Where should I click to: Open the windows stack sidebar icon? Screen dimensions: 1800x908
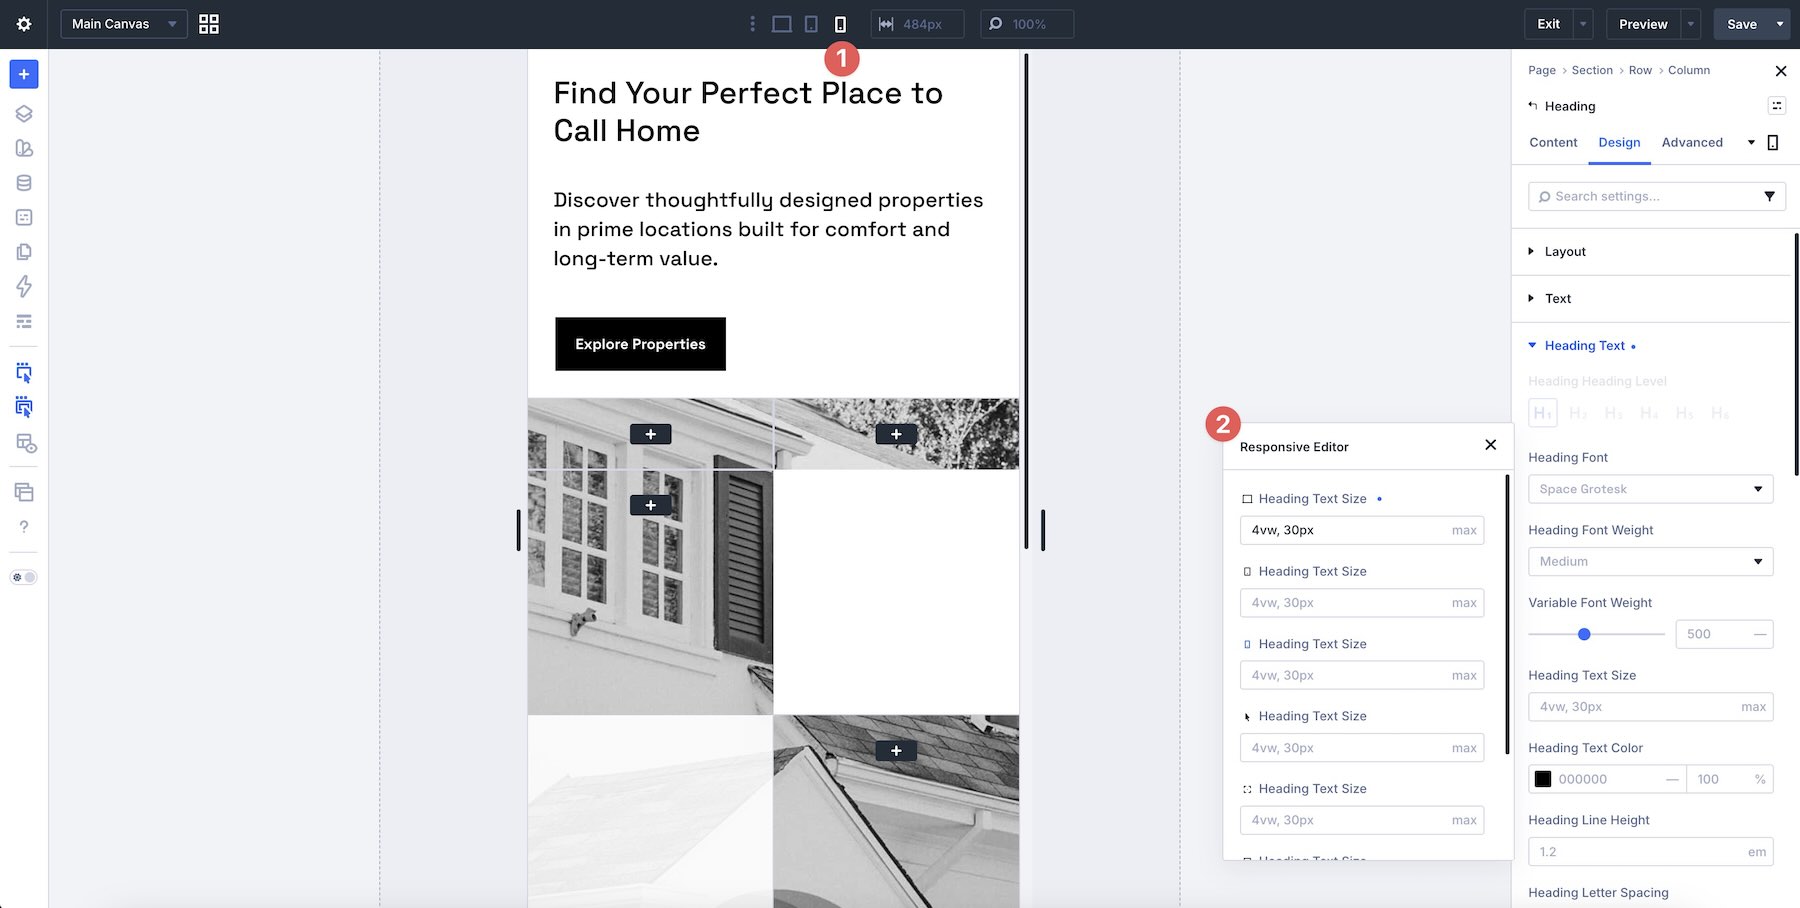24,492
